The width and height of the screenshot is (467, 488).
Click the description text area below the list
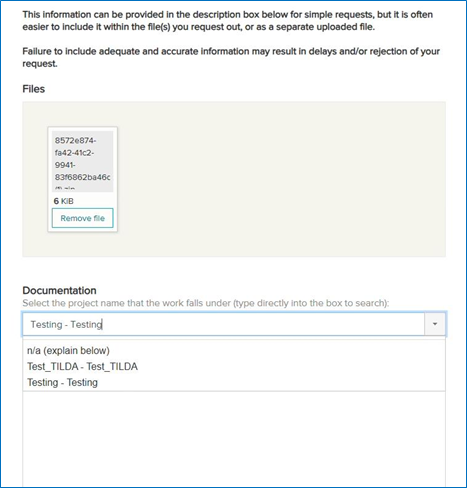(234, 439)
